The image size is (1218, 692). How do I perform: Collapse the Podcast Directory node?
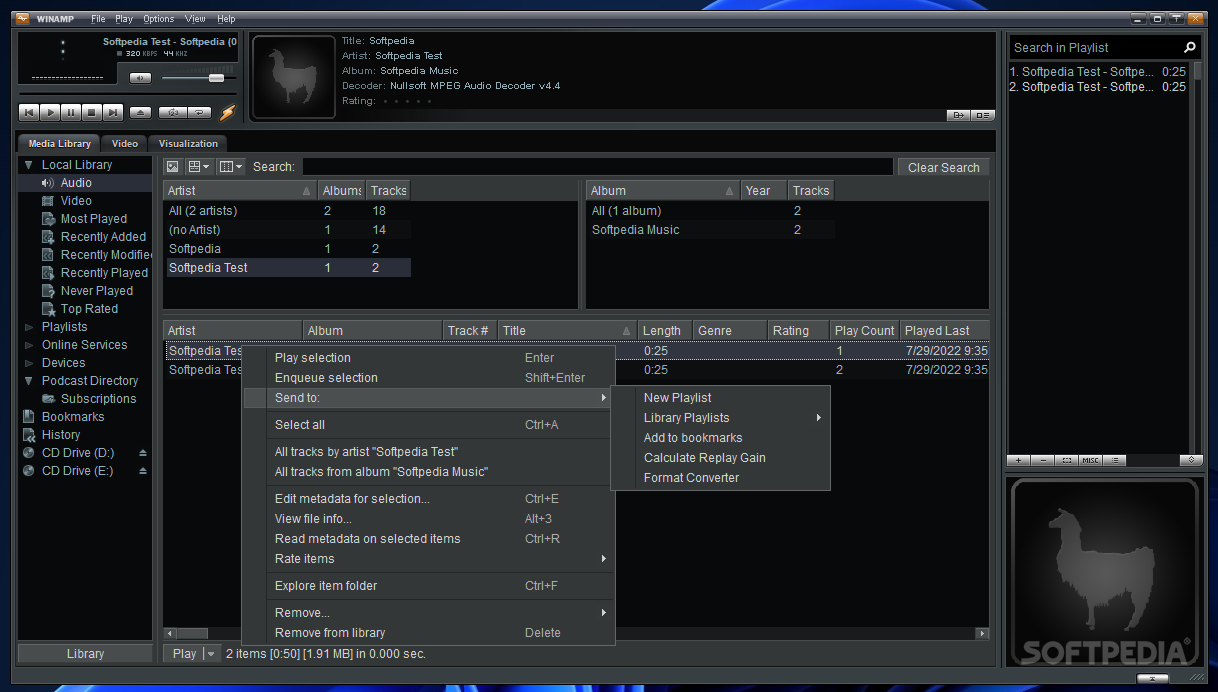click(x=29, y=381)
